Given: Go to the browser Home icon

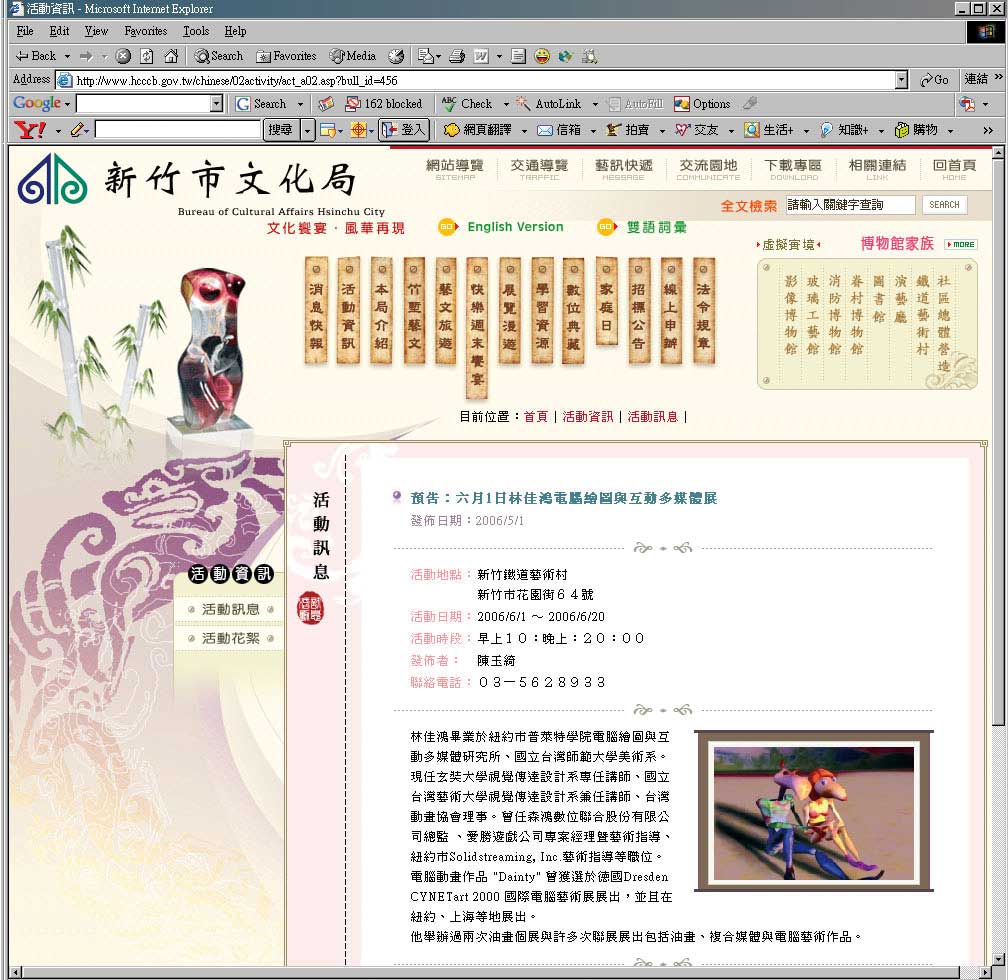Looking at the screenshot, I should point(171,56).
